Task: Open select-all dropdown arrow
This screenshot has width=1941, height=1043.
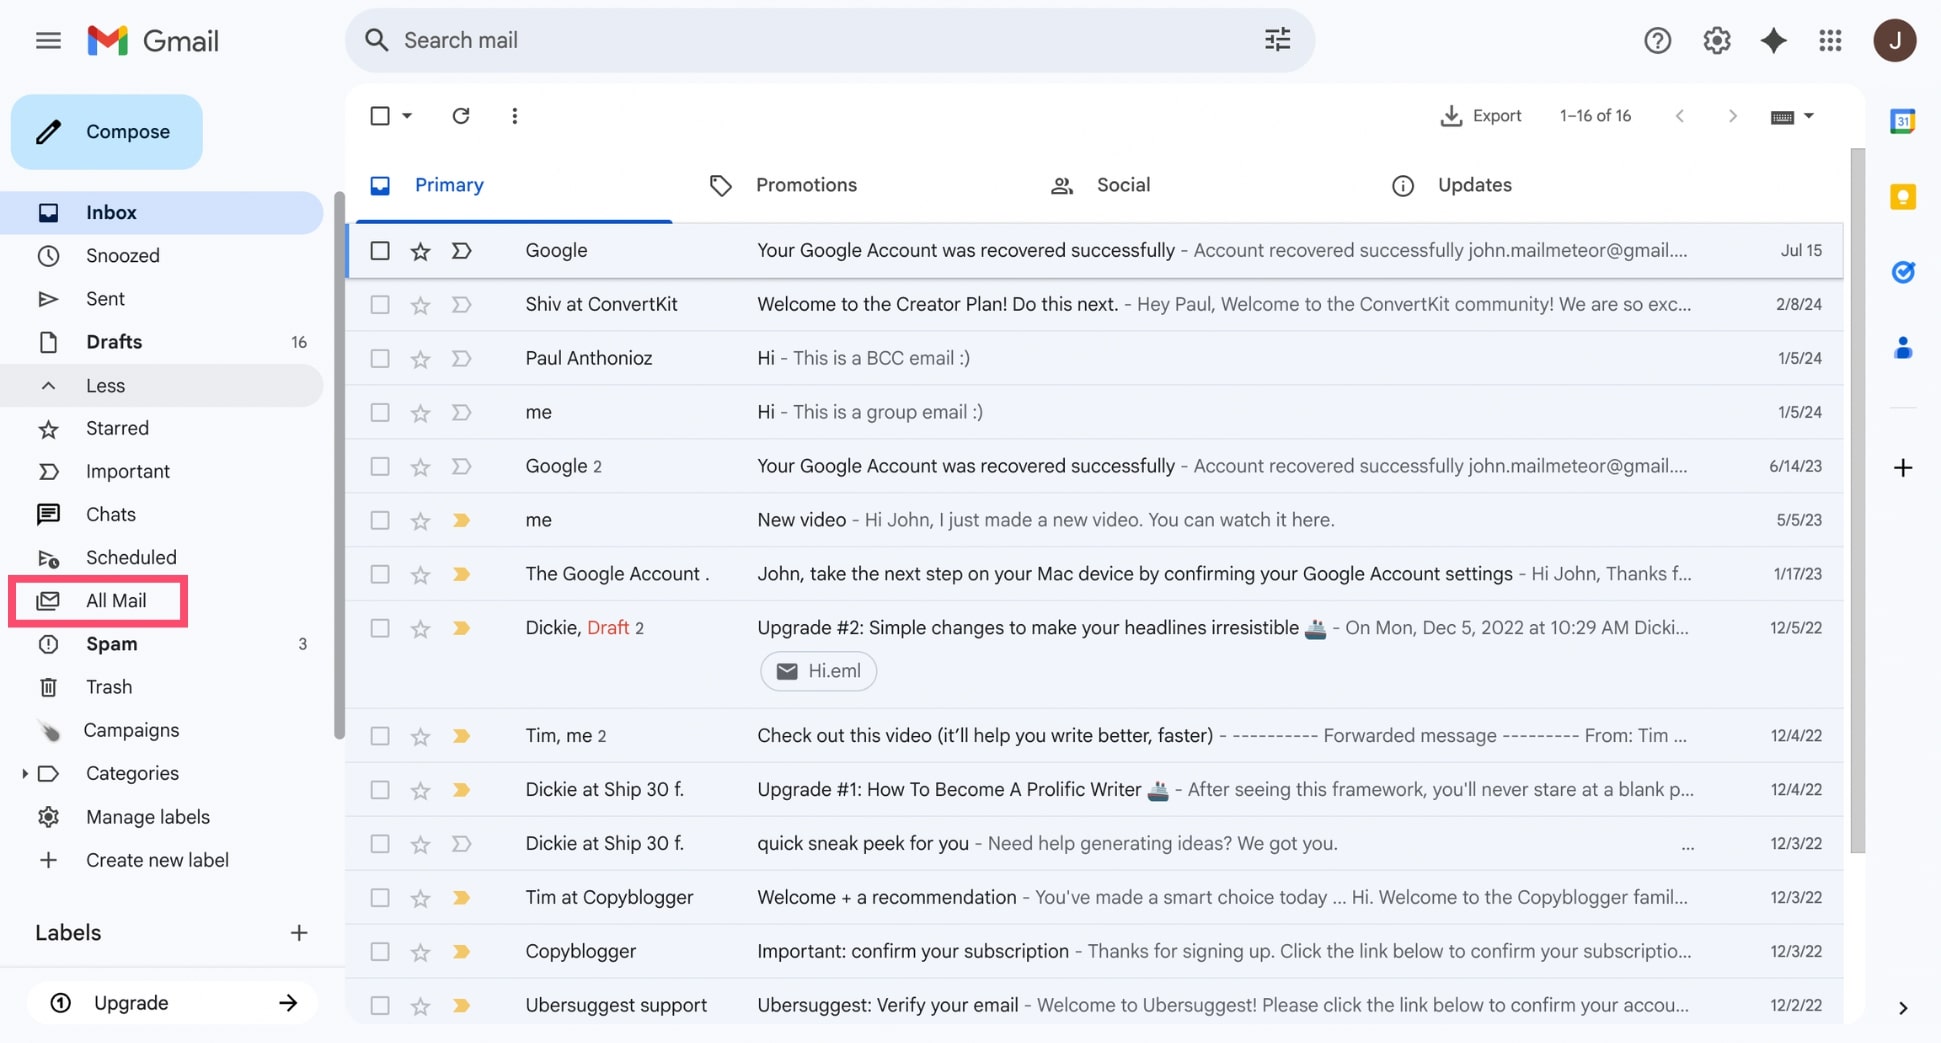Action: tap(407, 116)
